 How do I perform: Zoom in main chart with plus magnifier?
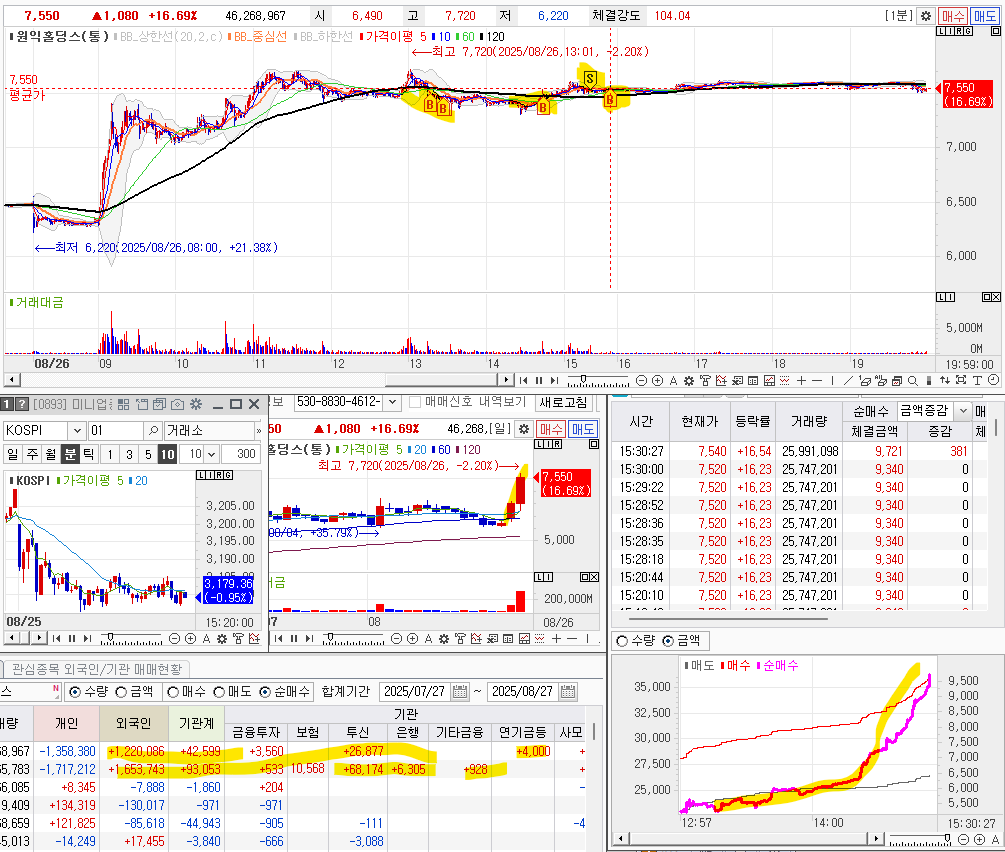coord(657,380)
